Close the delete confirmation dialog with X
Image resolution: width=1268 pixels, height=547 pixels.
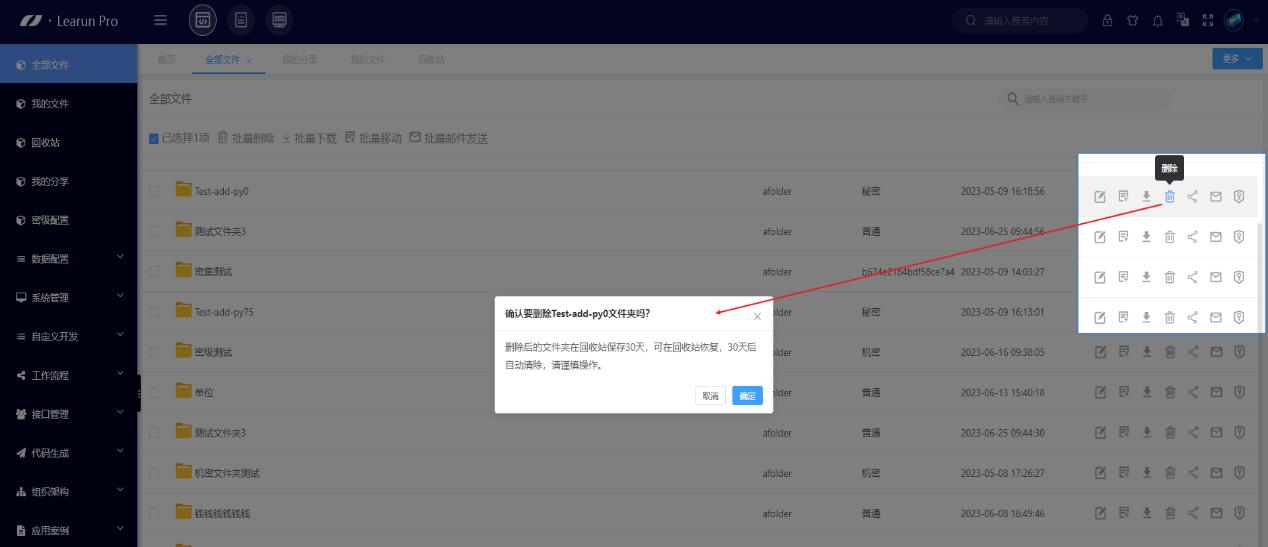tap(757, 316)
